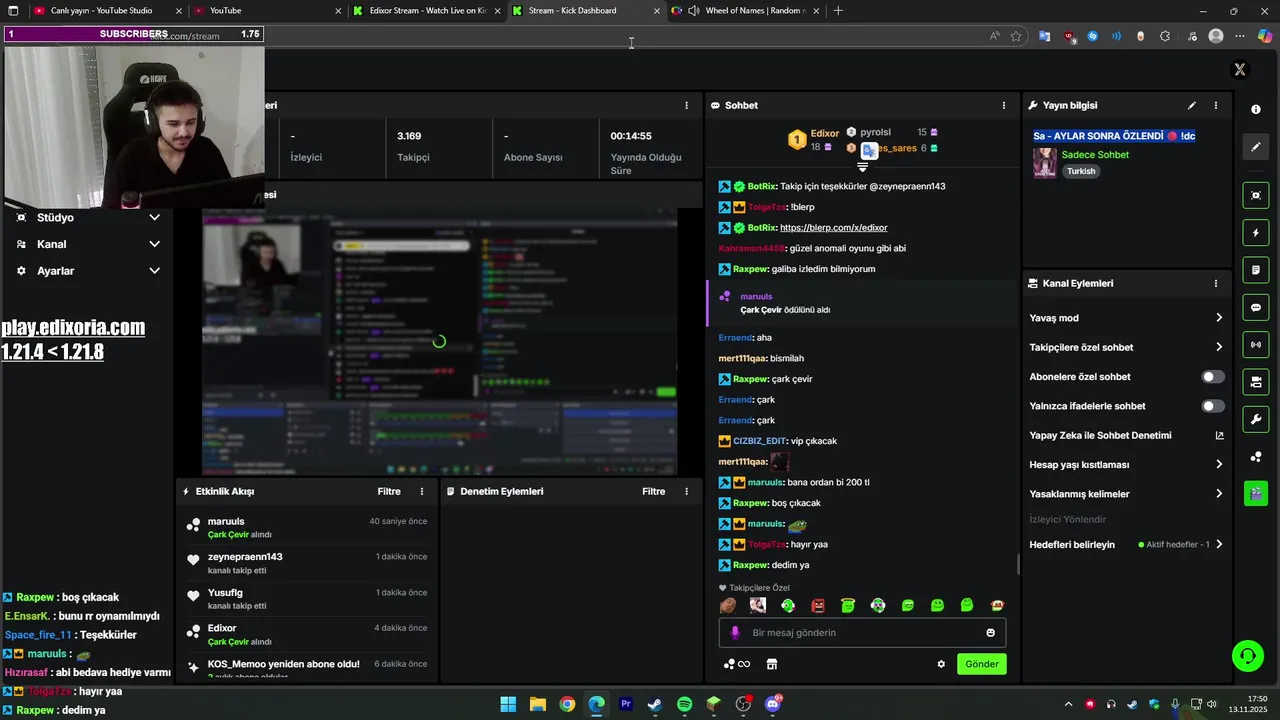Insert the angry red face emote
This screenshot has height=720, width=1280.
point(818,605)
